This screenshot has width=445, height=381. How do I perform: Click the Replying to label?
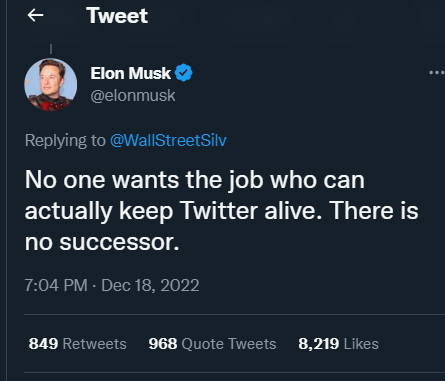click(x=65, y=140)
